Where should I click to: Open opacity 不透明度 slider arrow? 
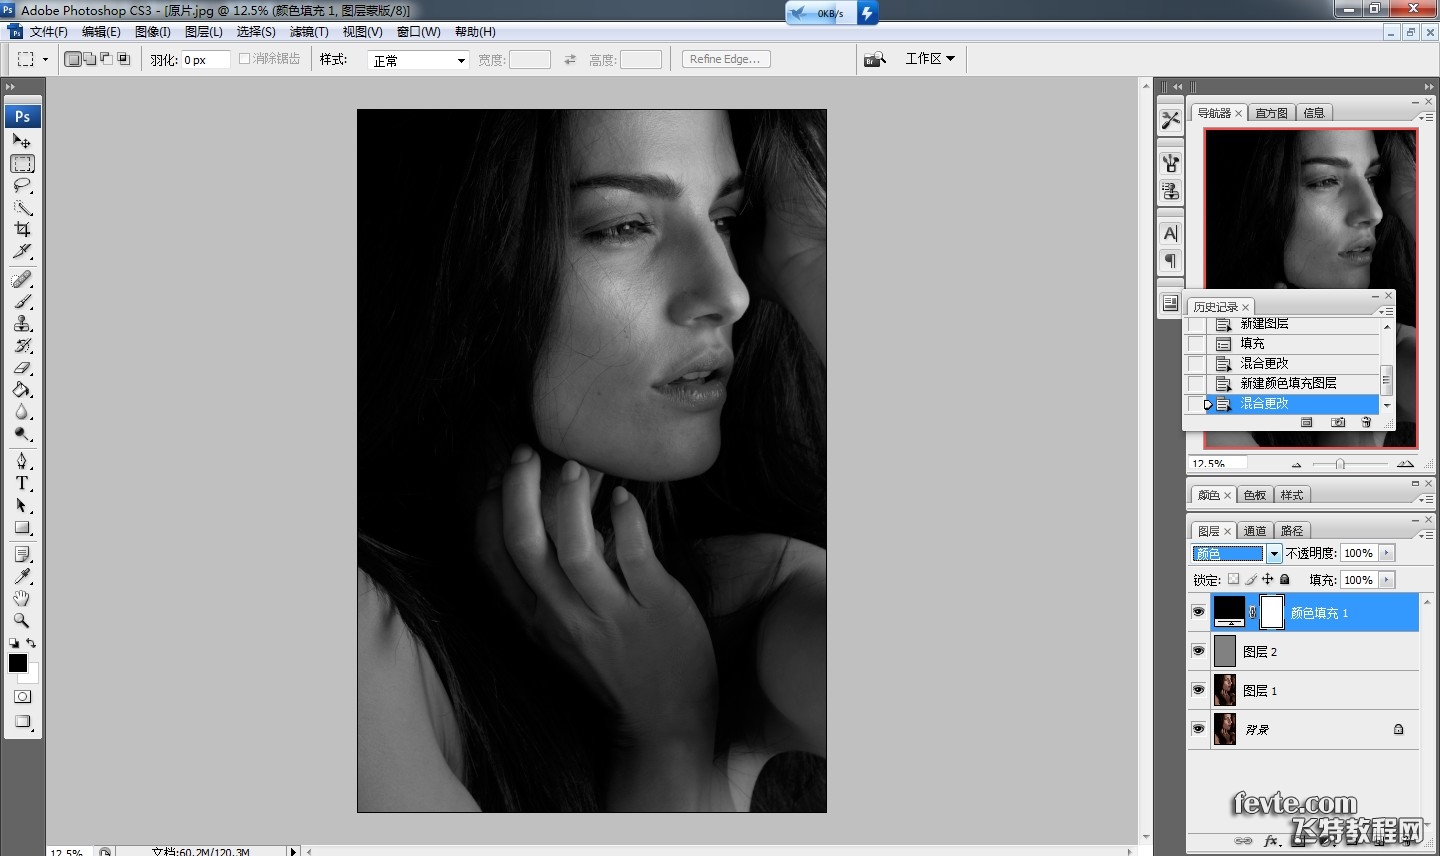1386,553
